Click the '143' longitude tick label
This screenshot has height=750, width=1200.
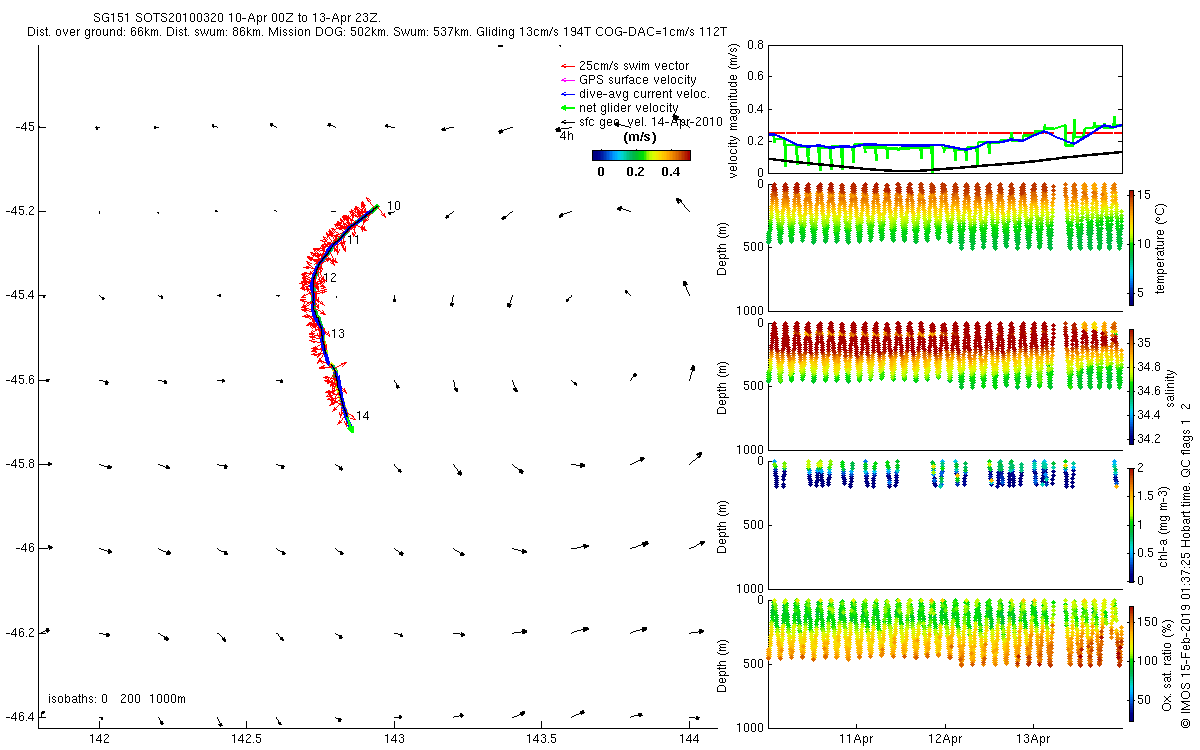click(394, 738)
